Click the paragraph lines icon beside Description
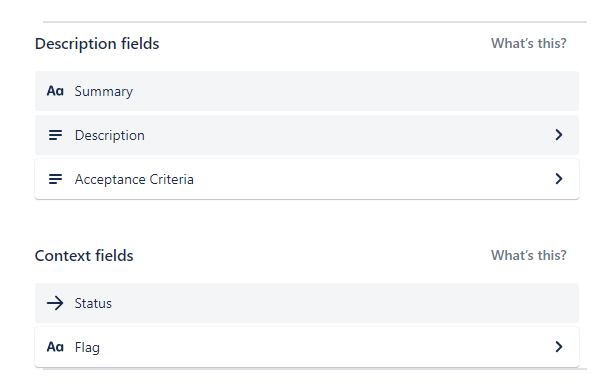604x386 pixels. pos(55,135)
